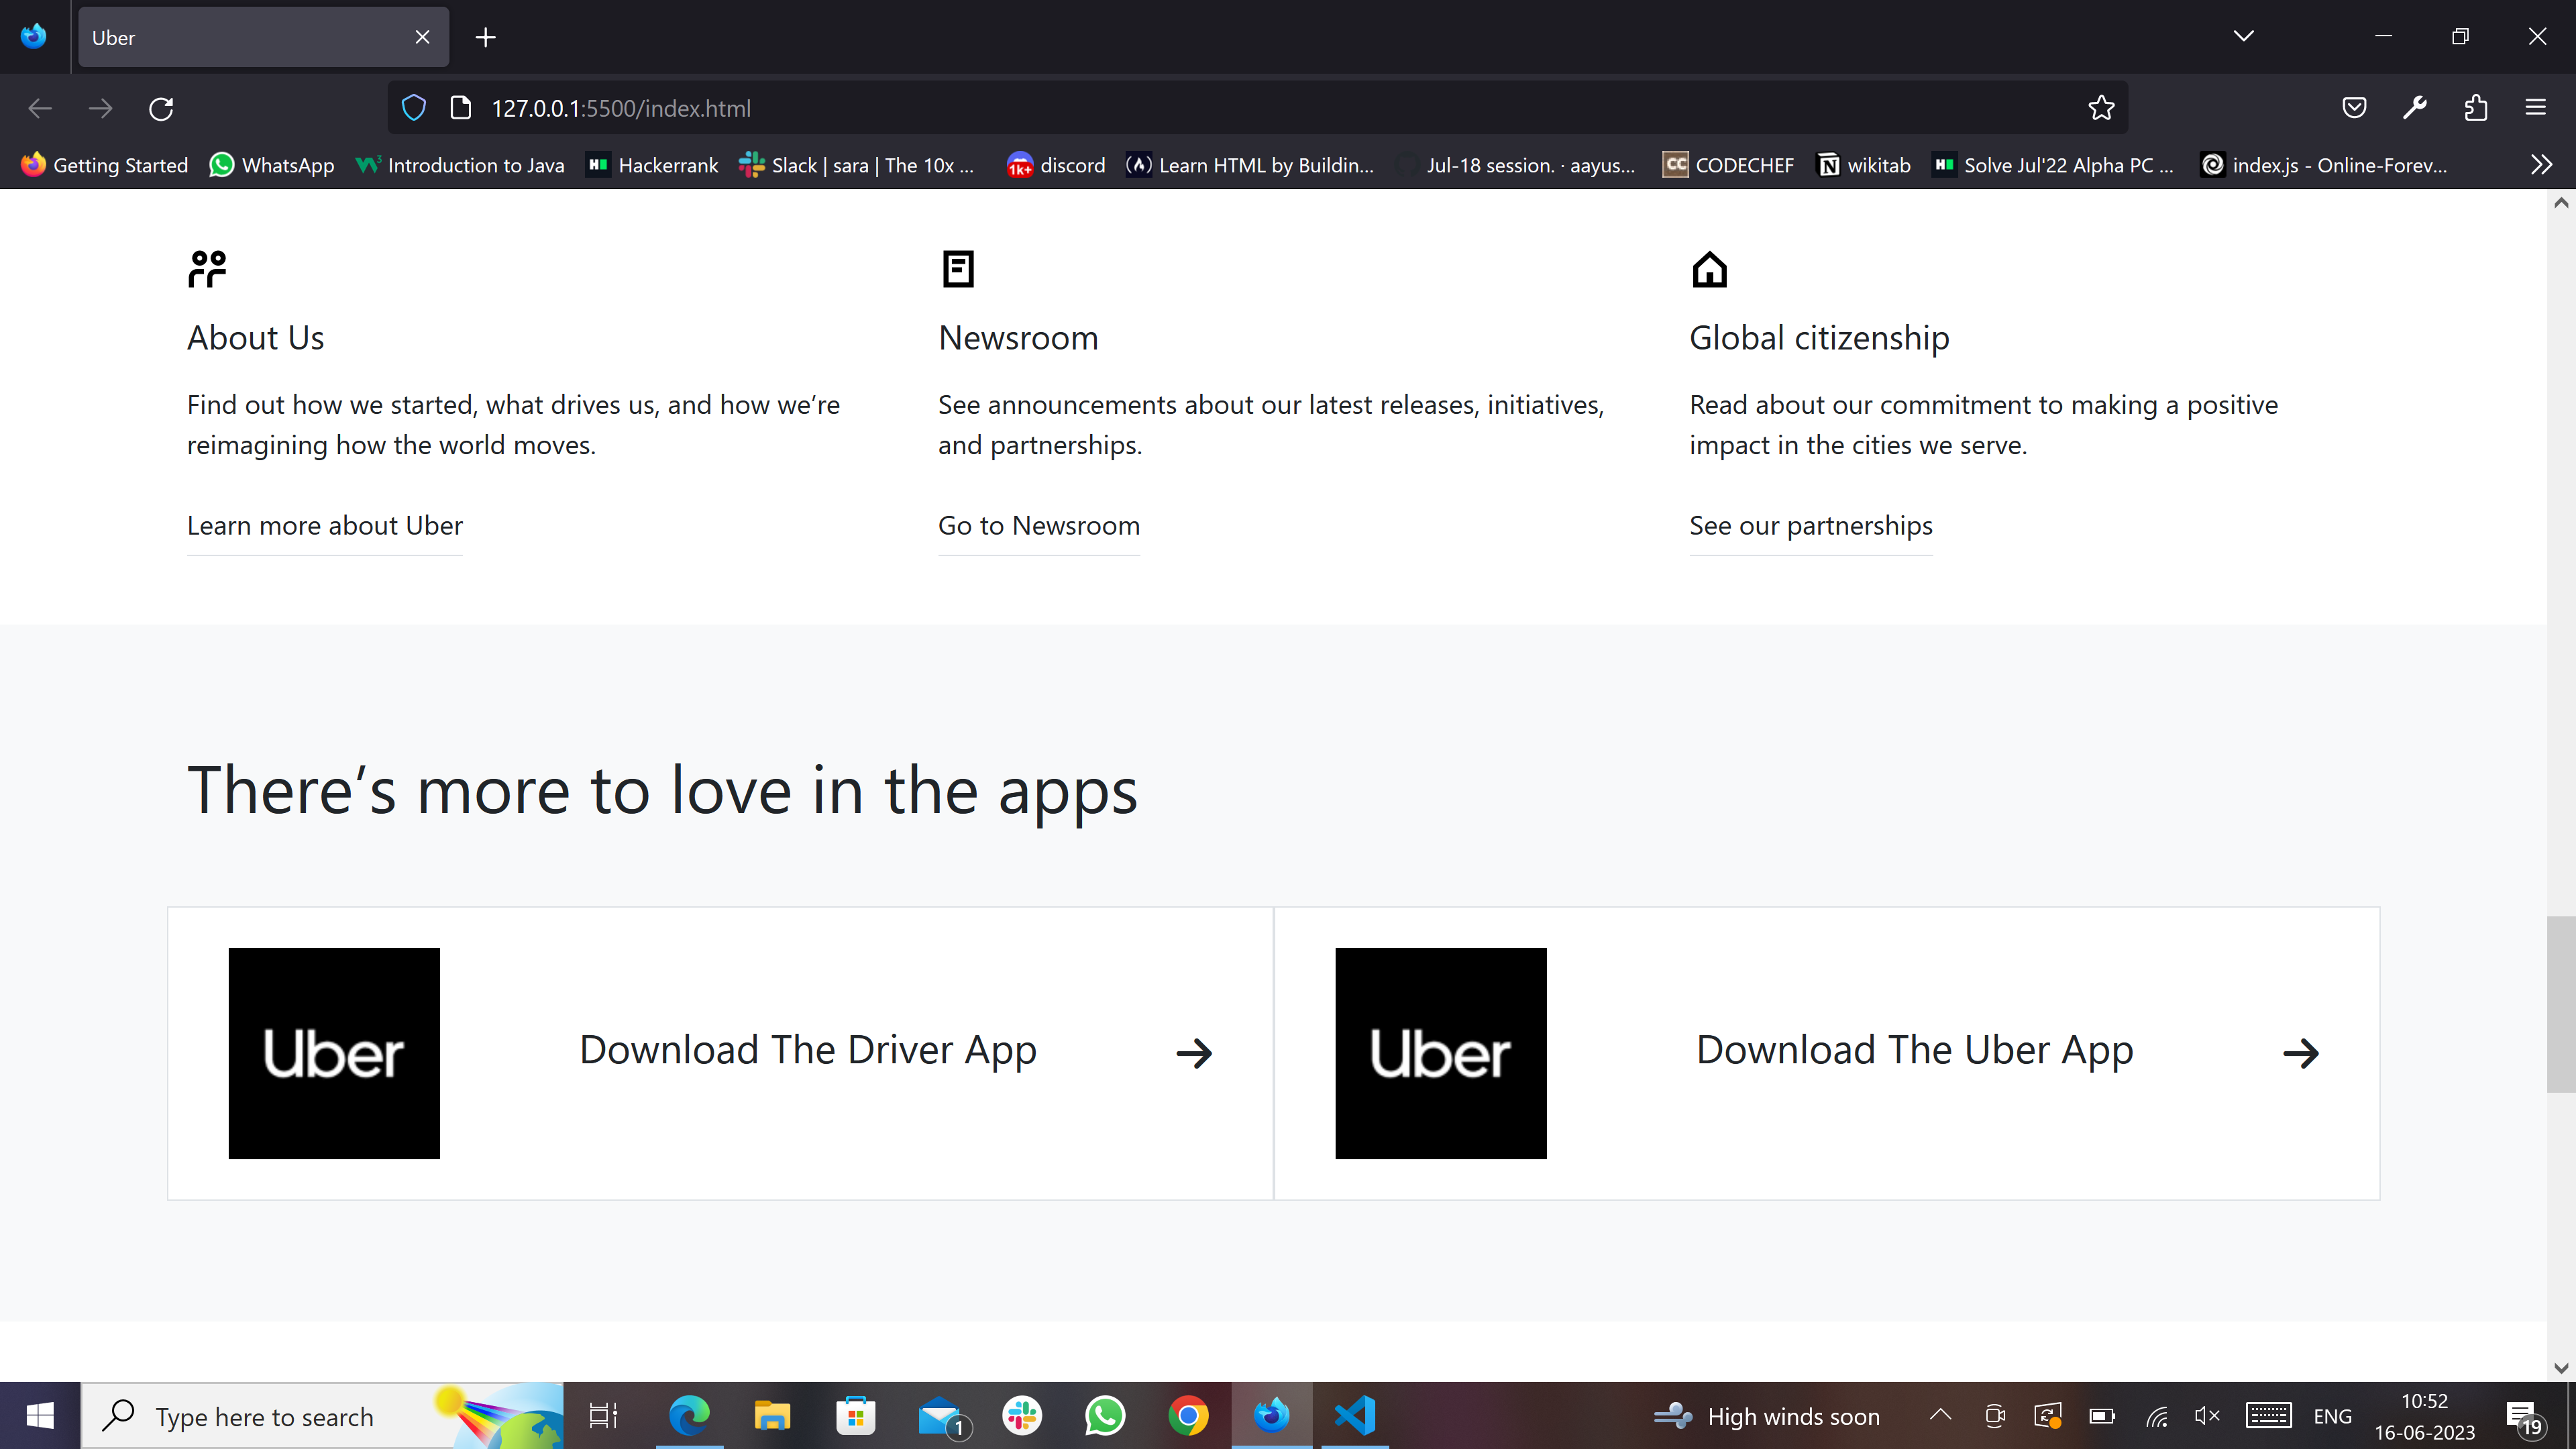Screen dimensions: 2576x1449
Task: Click arrow next to Download The Uber App
Action: click(2301, 1053)
